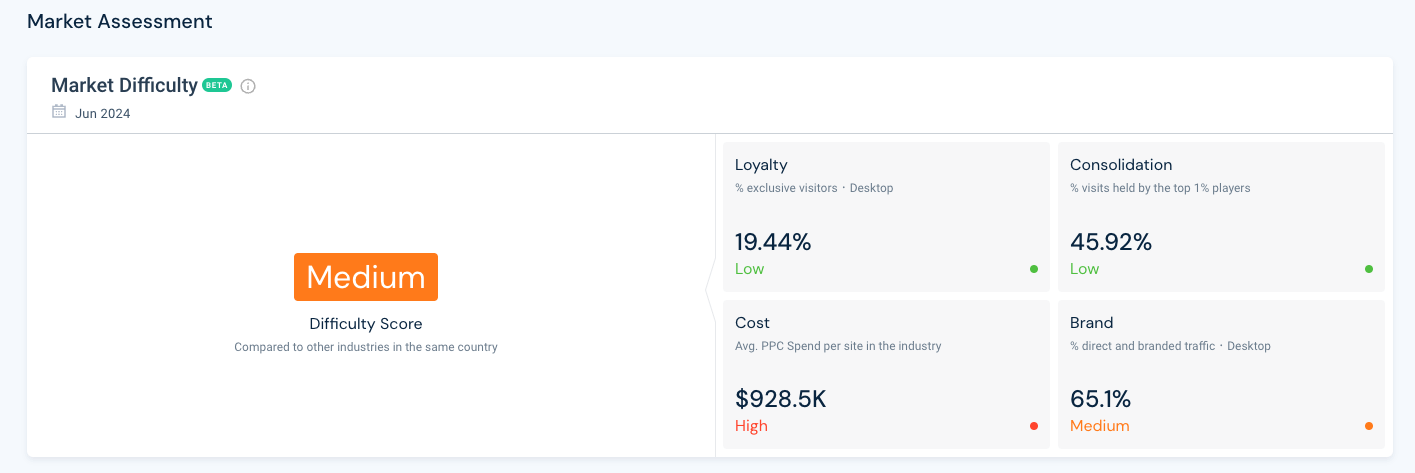Click the Market Assessment section heading
This screenshot has width=1415, height=473.
coord(119,21)
